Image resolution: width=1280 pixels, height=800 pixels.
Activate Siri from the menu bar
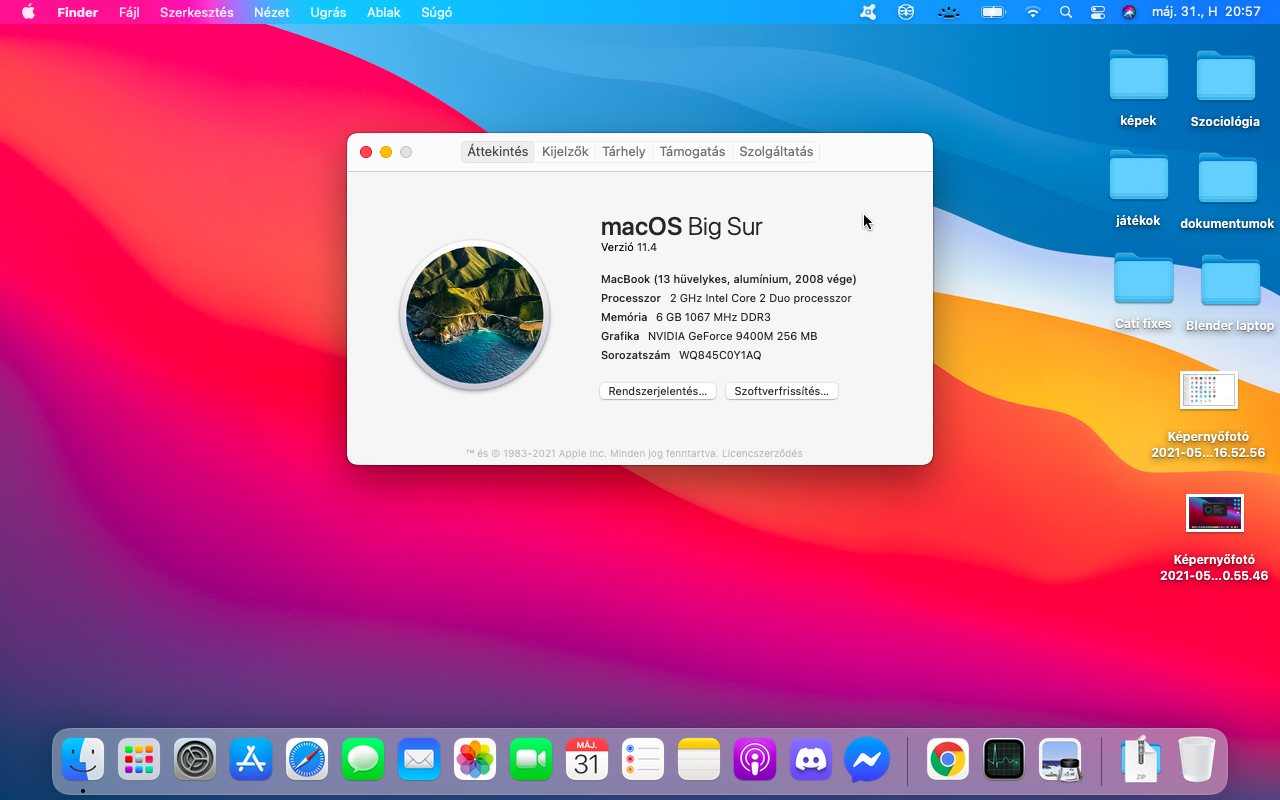coord(1129,12)
